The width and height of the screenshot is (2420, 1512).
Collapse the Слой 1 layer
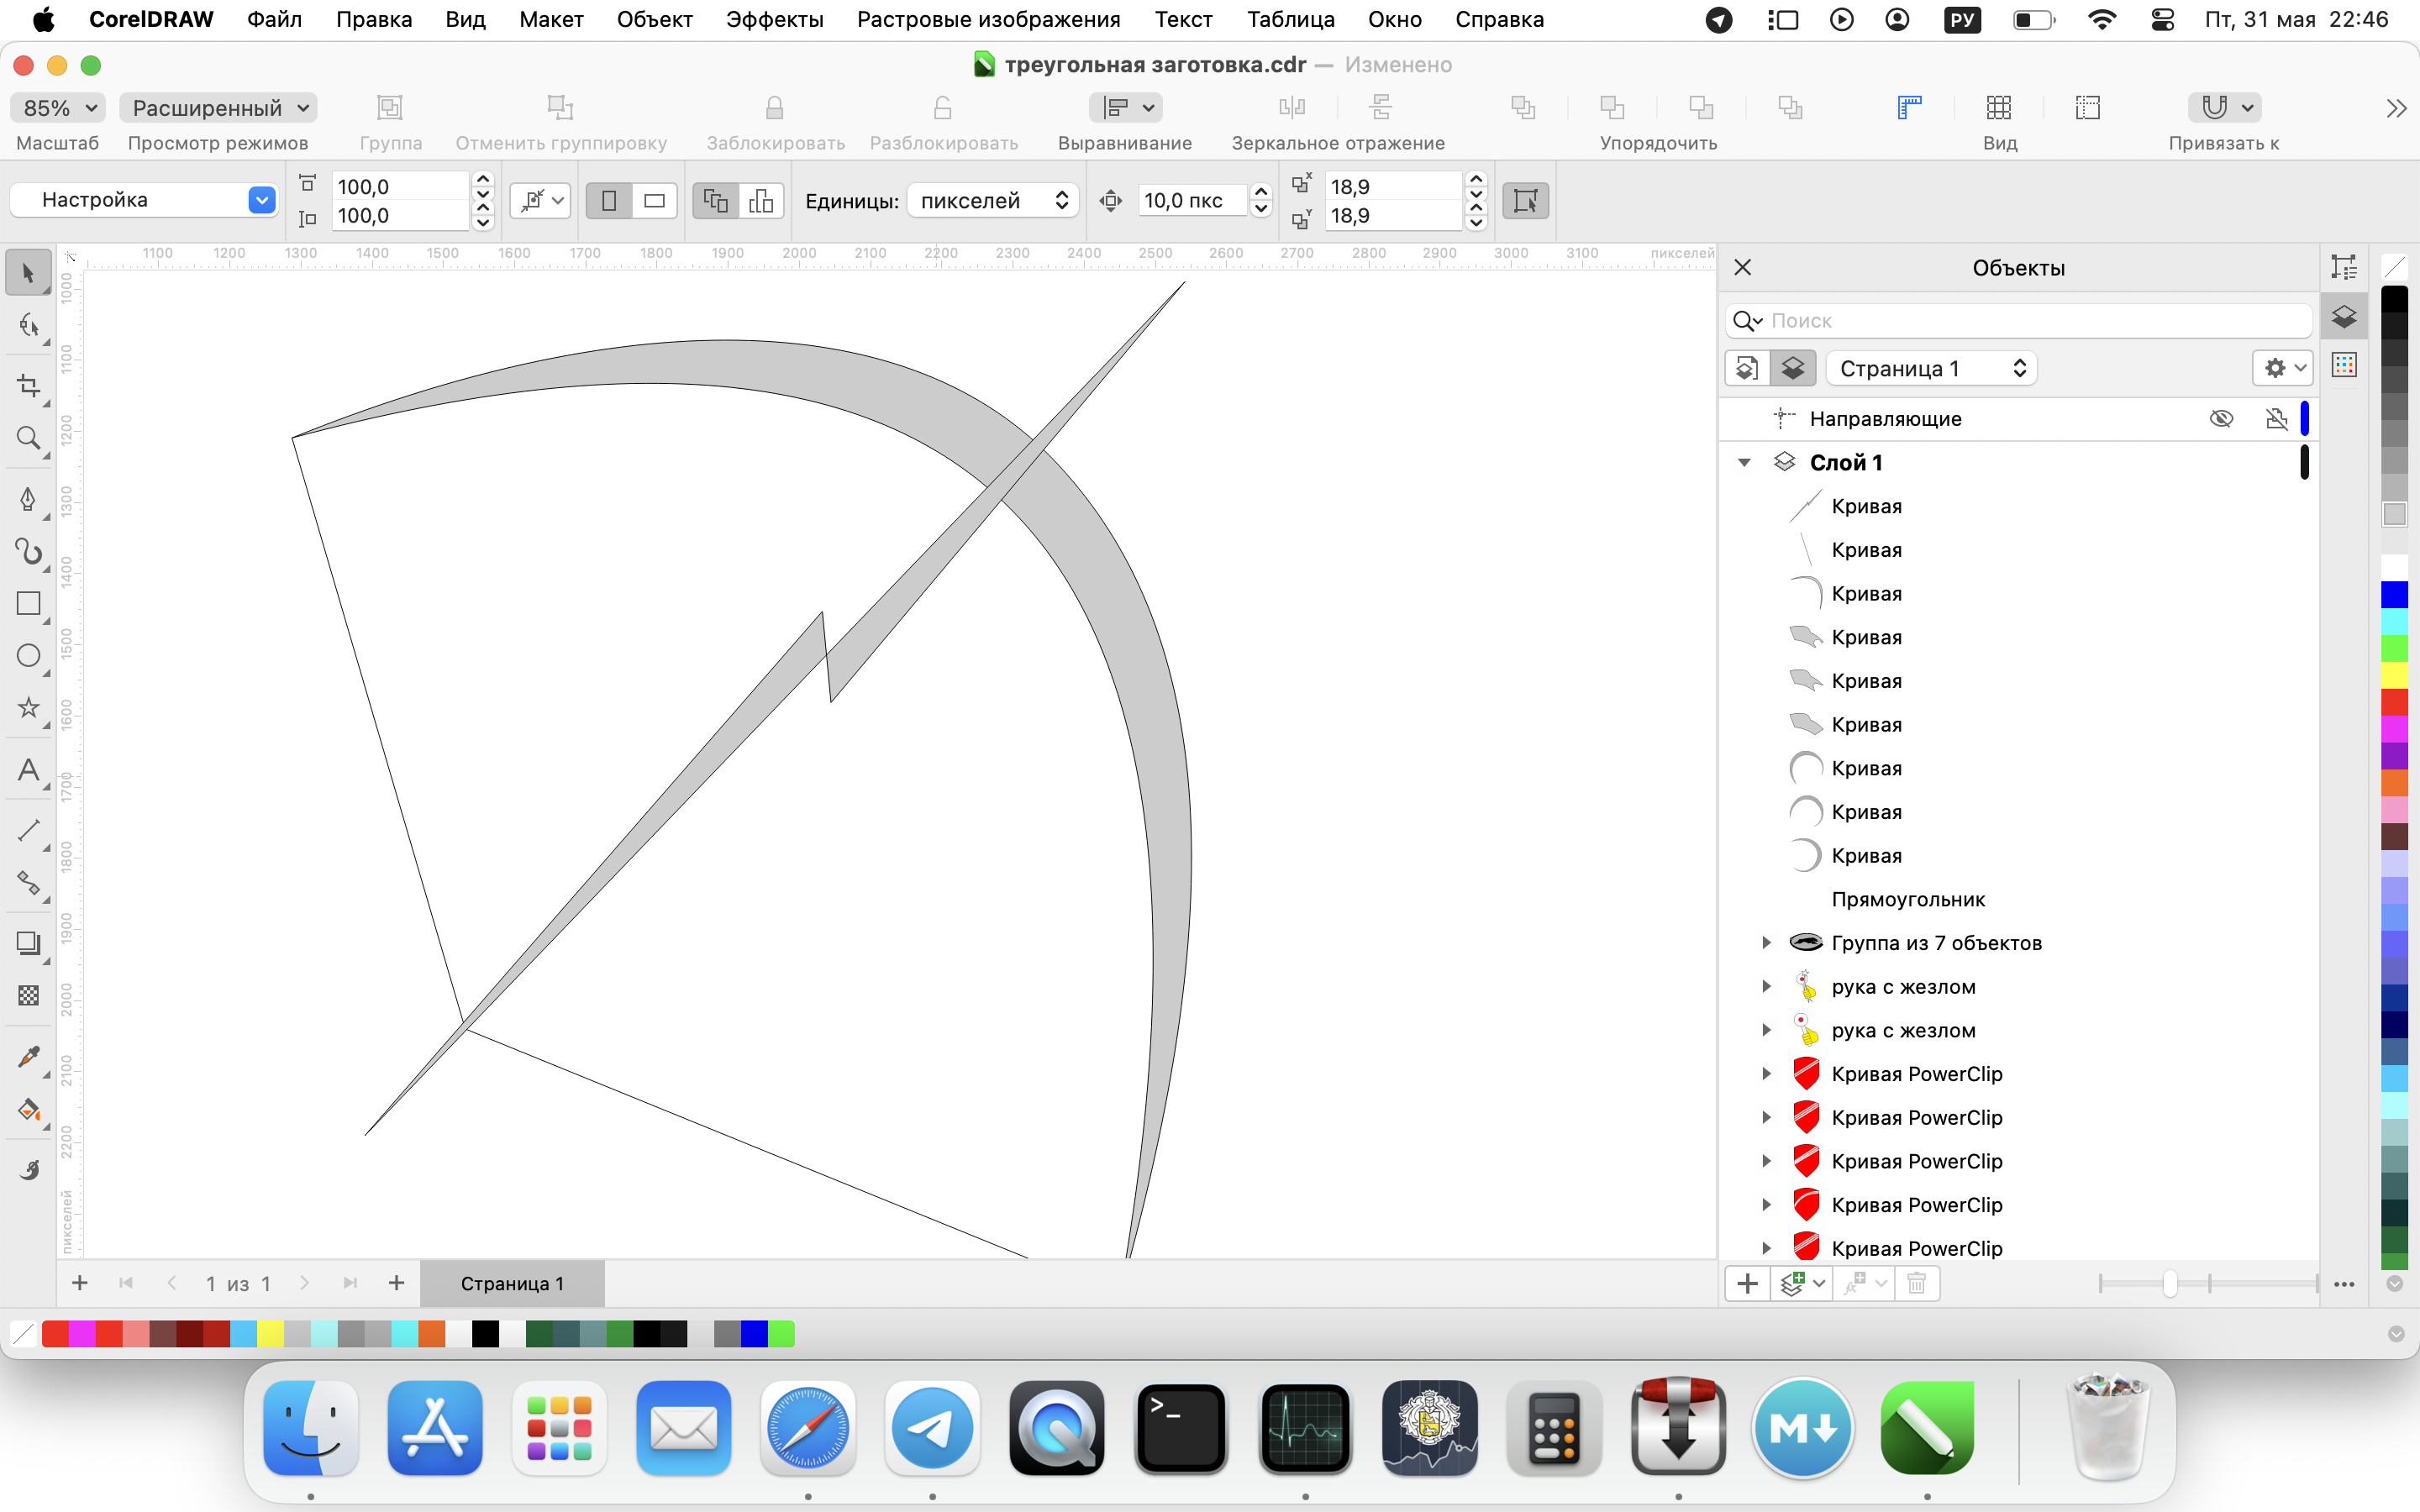1745,462
